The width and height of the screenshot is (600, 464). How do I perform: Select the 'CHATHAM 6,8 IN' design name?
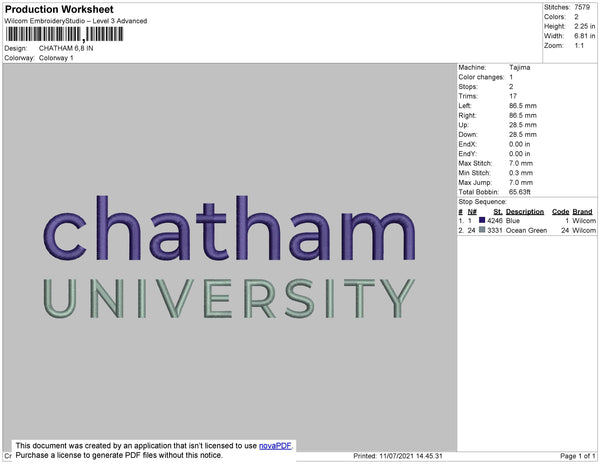point(66,48)
